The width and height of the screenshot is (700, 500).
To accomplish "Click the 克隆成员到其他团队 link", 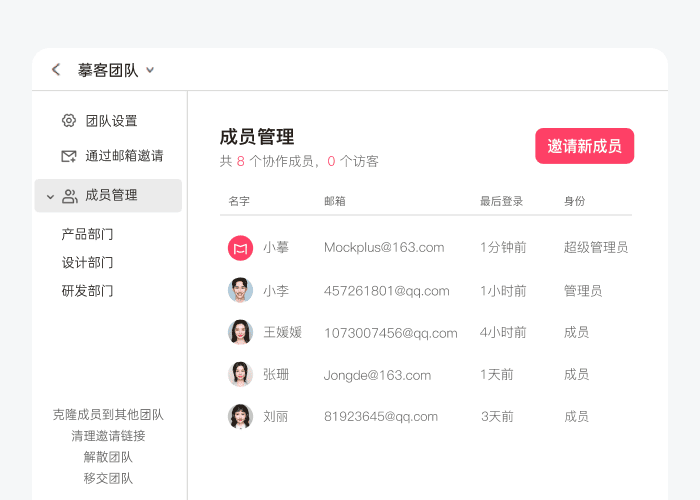I will click(x=108, y=414).
